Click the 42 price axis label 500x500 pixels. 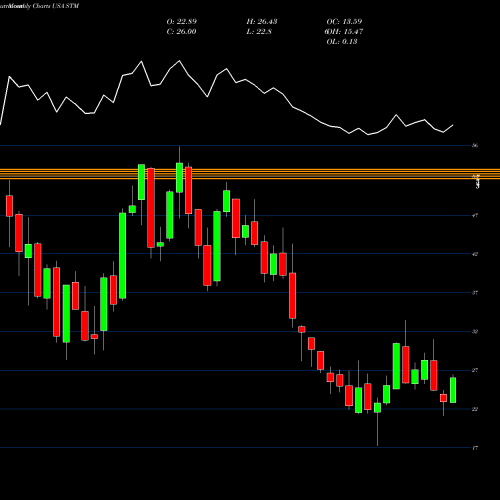tap(475, 254)
